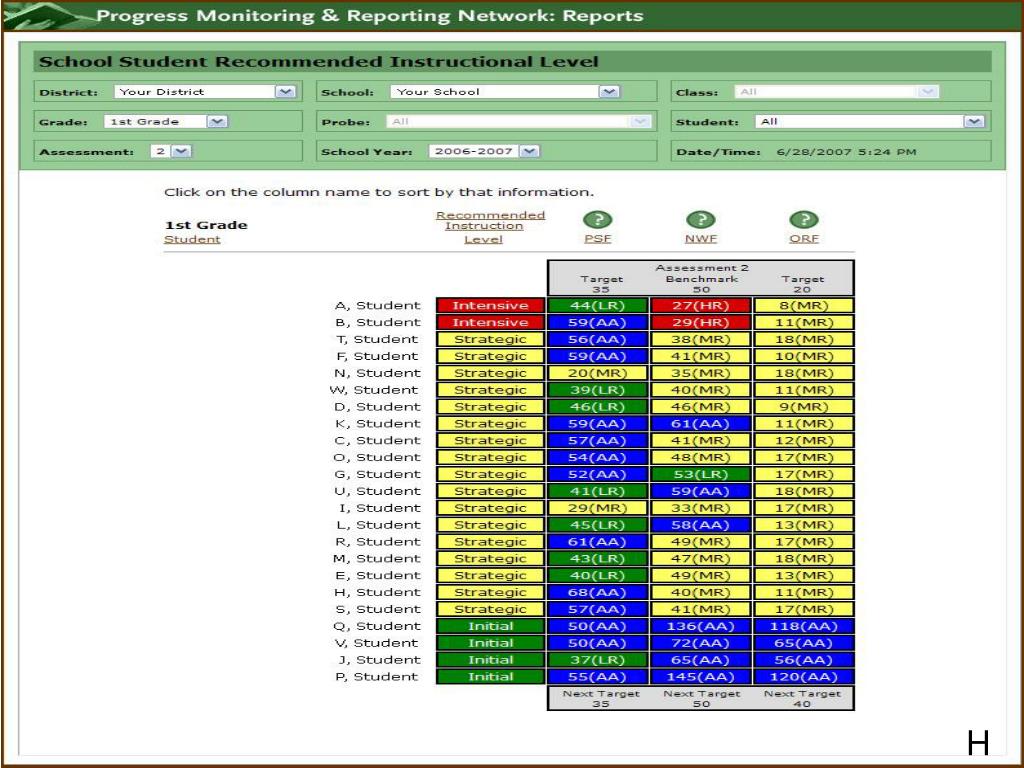Sort by Recommended Instruction Level link
The height and width of the screenshot is (768, 1024).
(490, 227)
